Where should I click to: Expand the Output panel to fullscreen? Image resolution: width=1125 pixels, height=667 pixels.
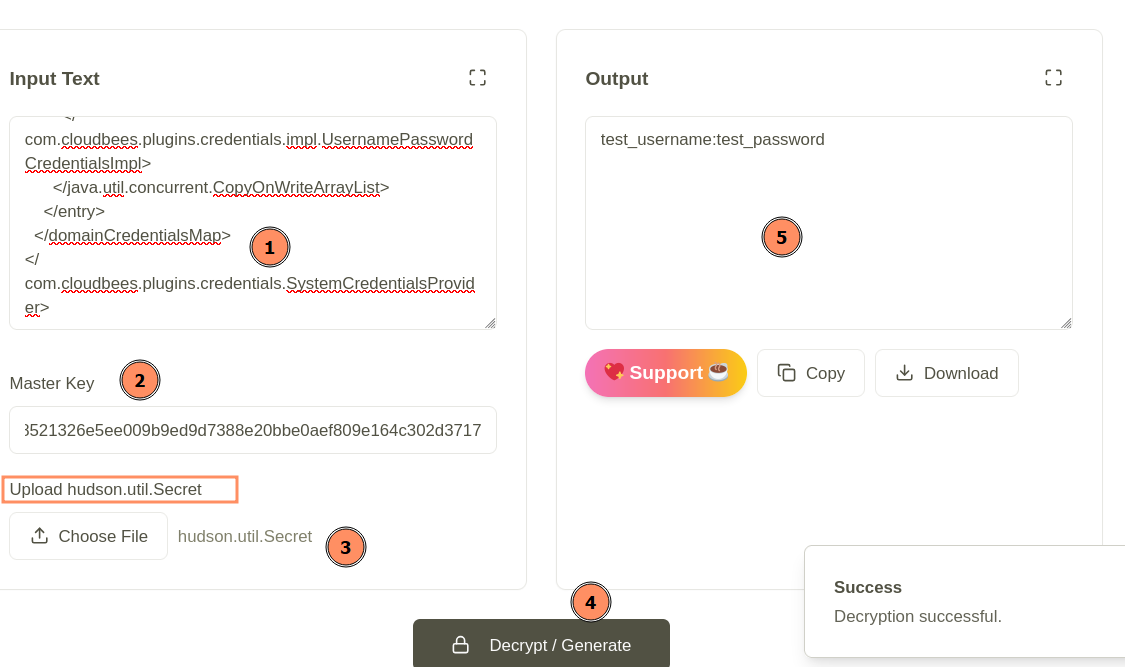pos(1053,76)
